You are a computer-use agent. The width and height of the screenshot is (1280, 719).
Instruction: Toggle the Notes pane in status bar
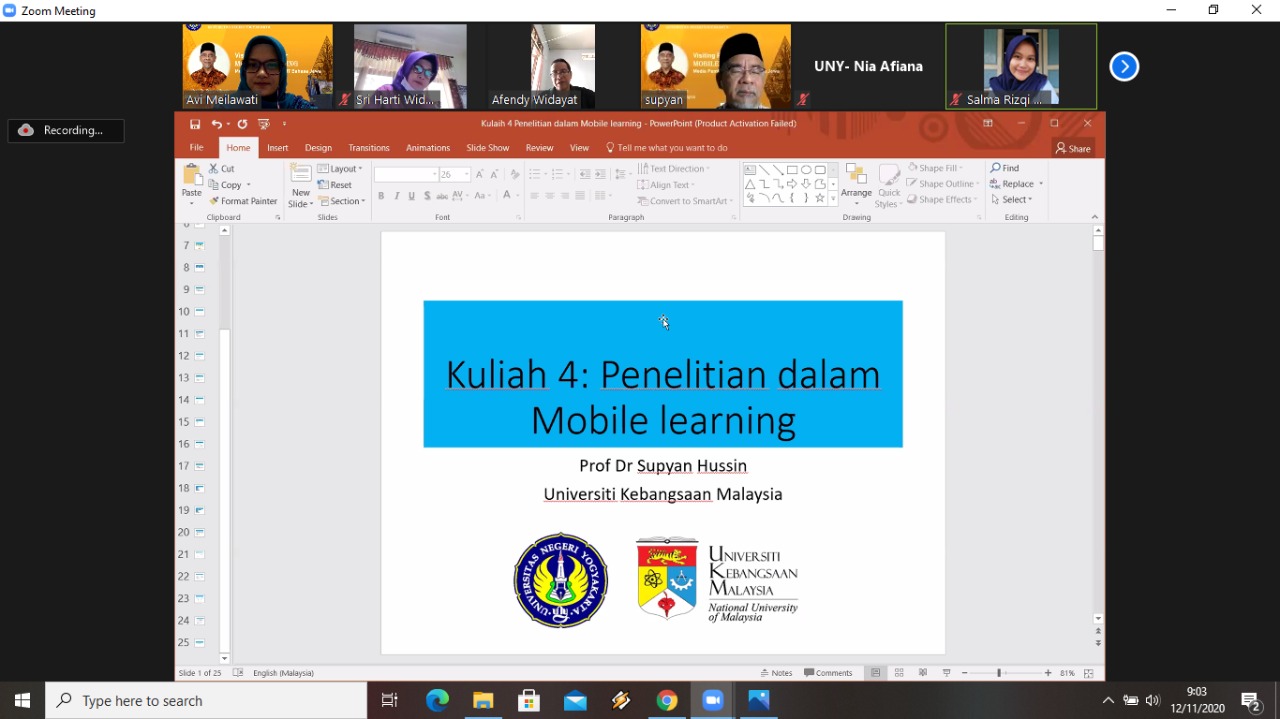[x=777, y=673]
